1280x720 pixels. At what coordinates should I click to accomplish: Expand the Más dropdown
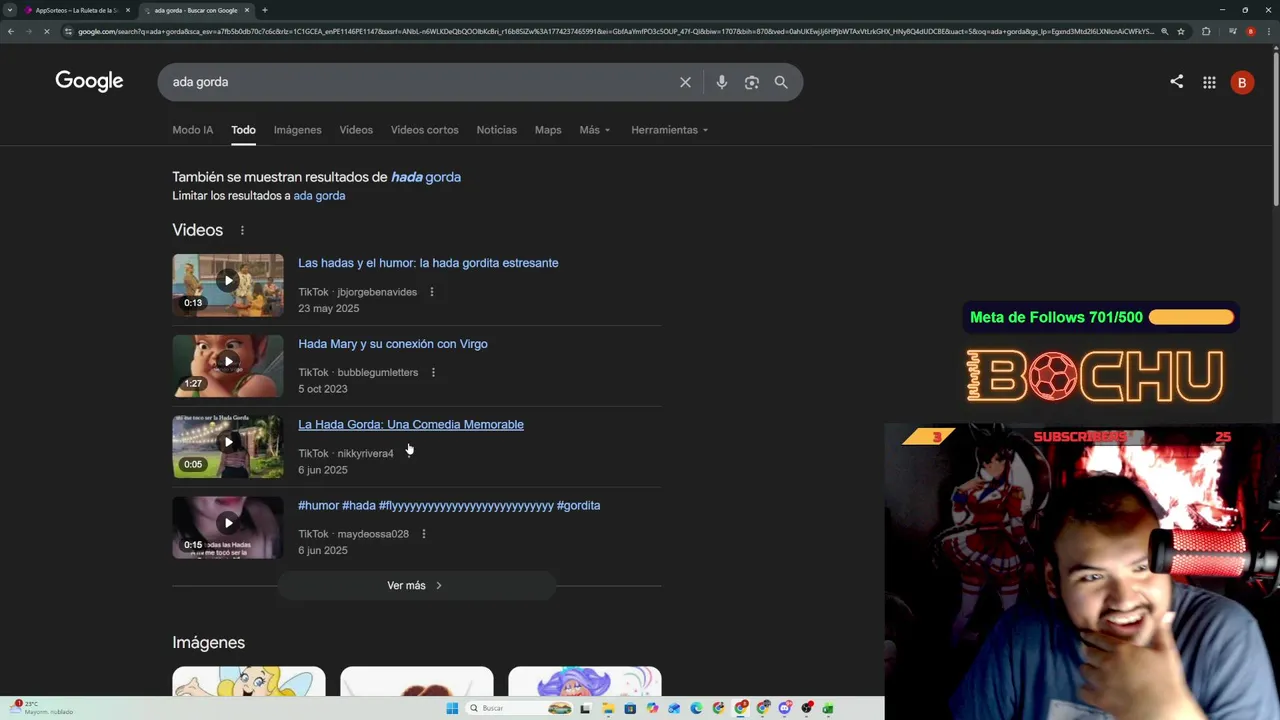[x=595, y=130]
